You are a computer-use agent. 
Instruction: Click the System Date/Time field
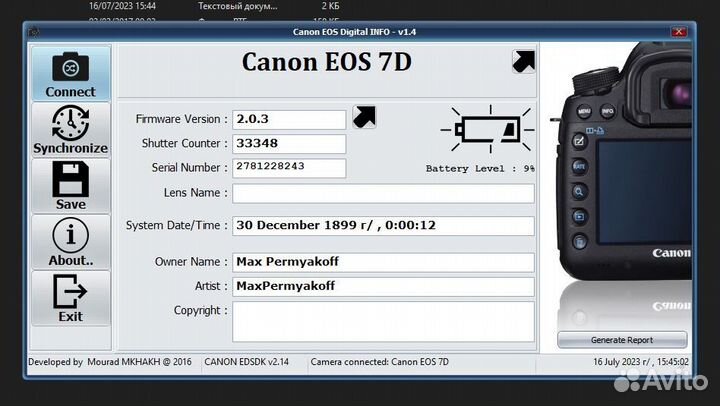(x=383, y=226)
